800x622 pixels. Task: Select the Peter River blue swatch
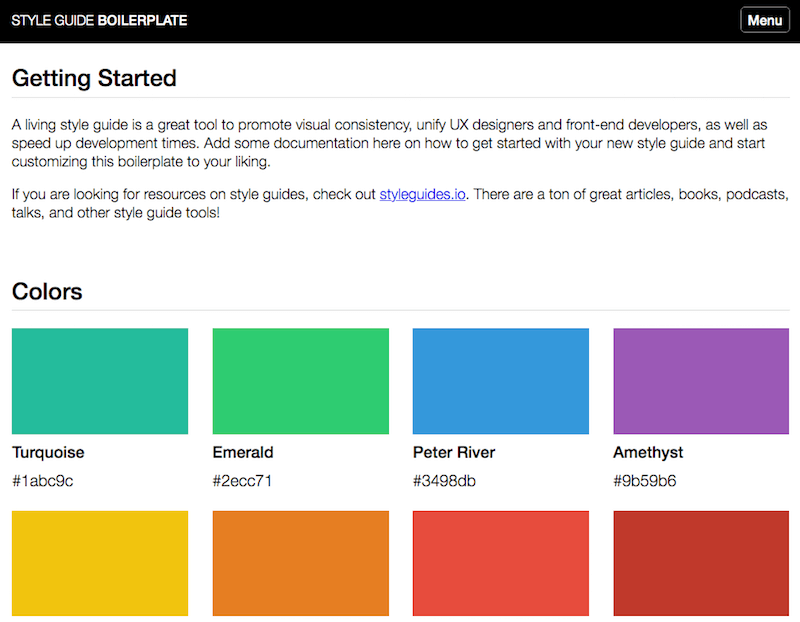pyautogui.click(x=501, y=381)
